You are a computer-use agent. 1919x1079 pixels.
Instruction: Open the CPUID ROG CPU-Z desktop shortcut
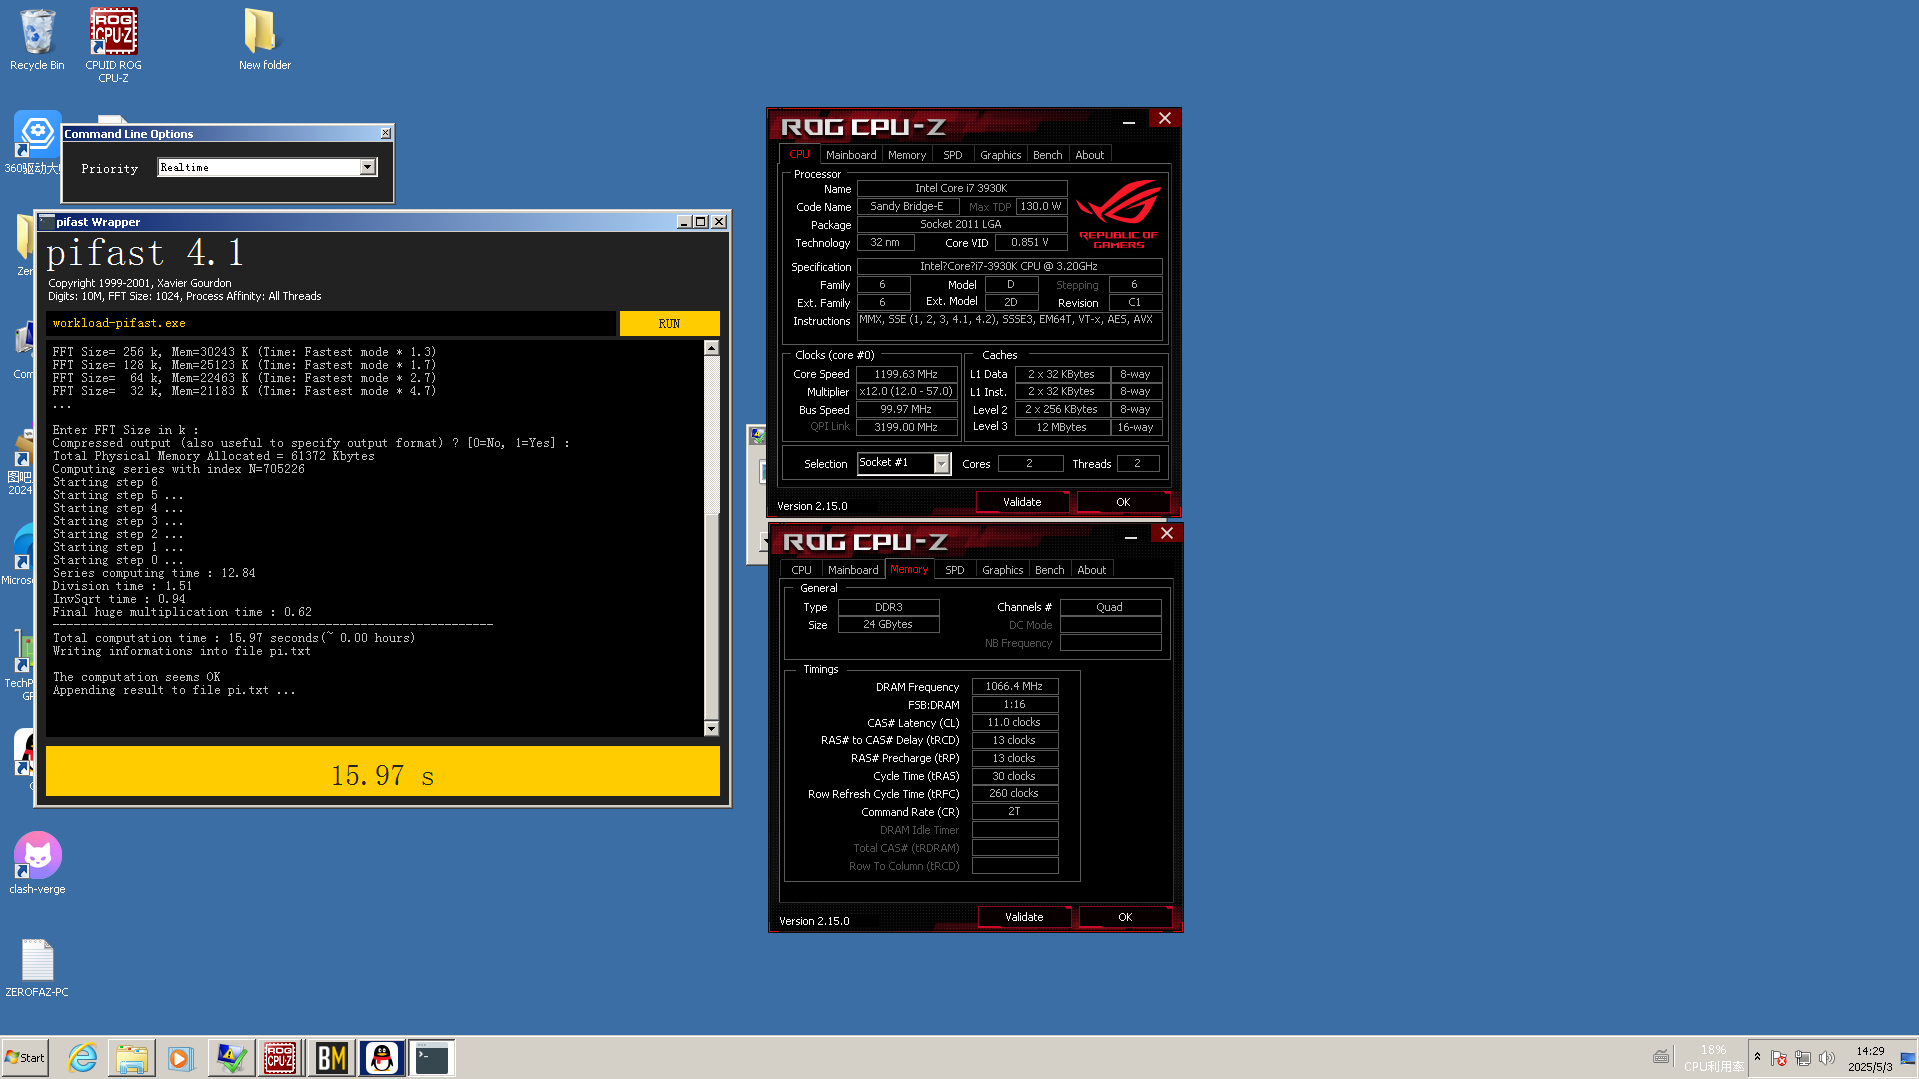113,45
